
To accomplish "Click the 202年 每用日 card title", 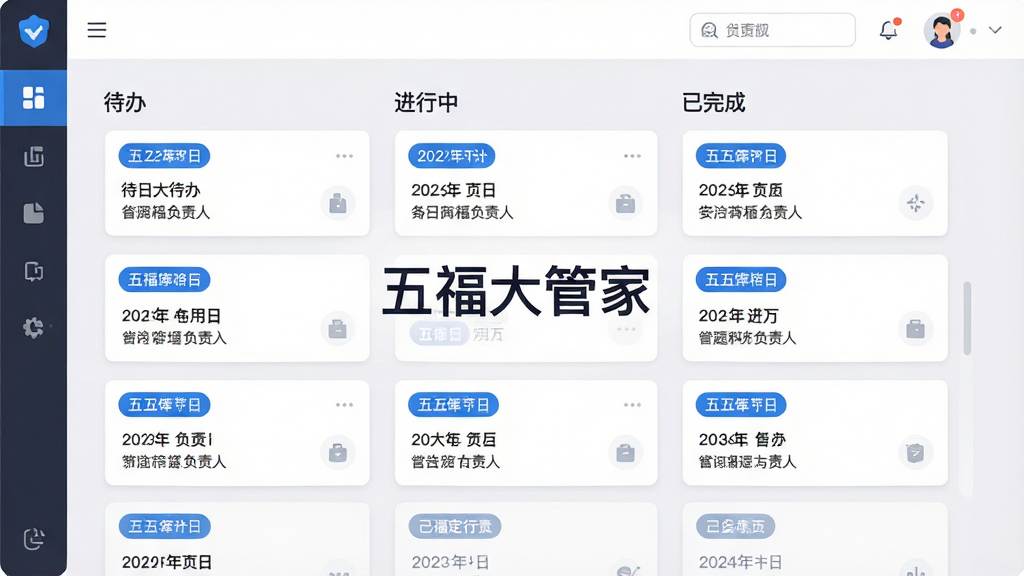I will [171, 315].
